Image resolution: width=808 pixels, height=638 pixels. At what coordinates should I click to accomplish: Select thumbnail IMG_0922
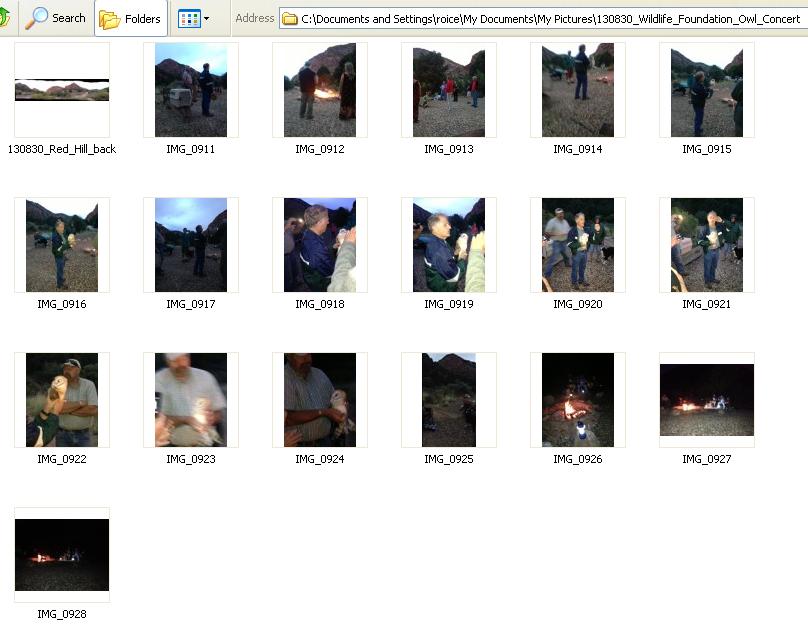[x=62, y=400]
